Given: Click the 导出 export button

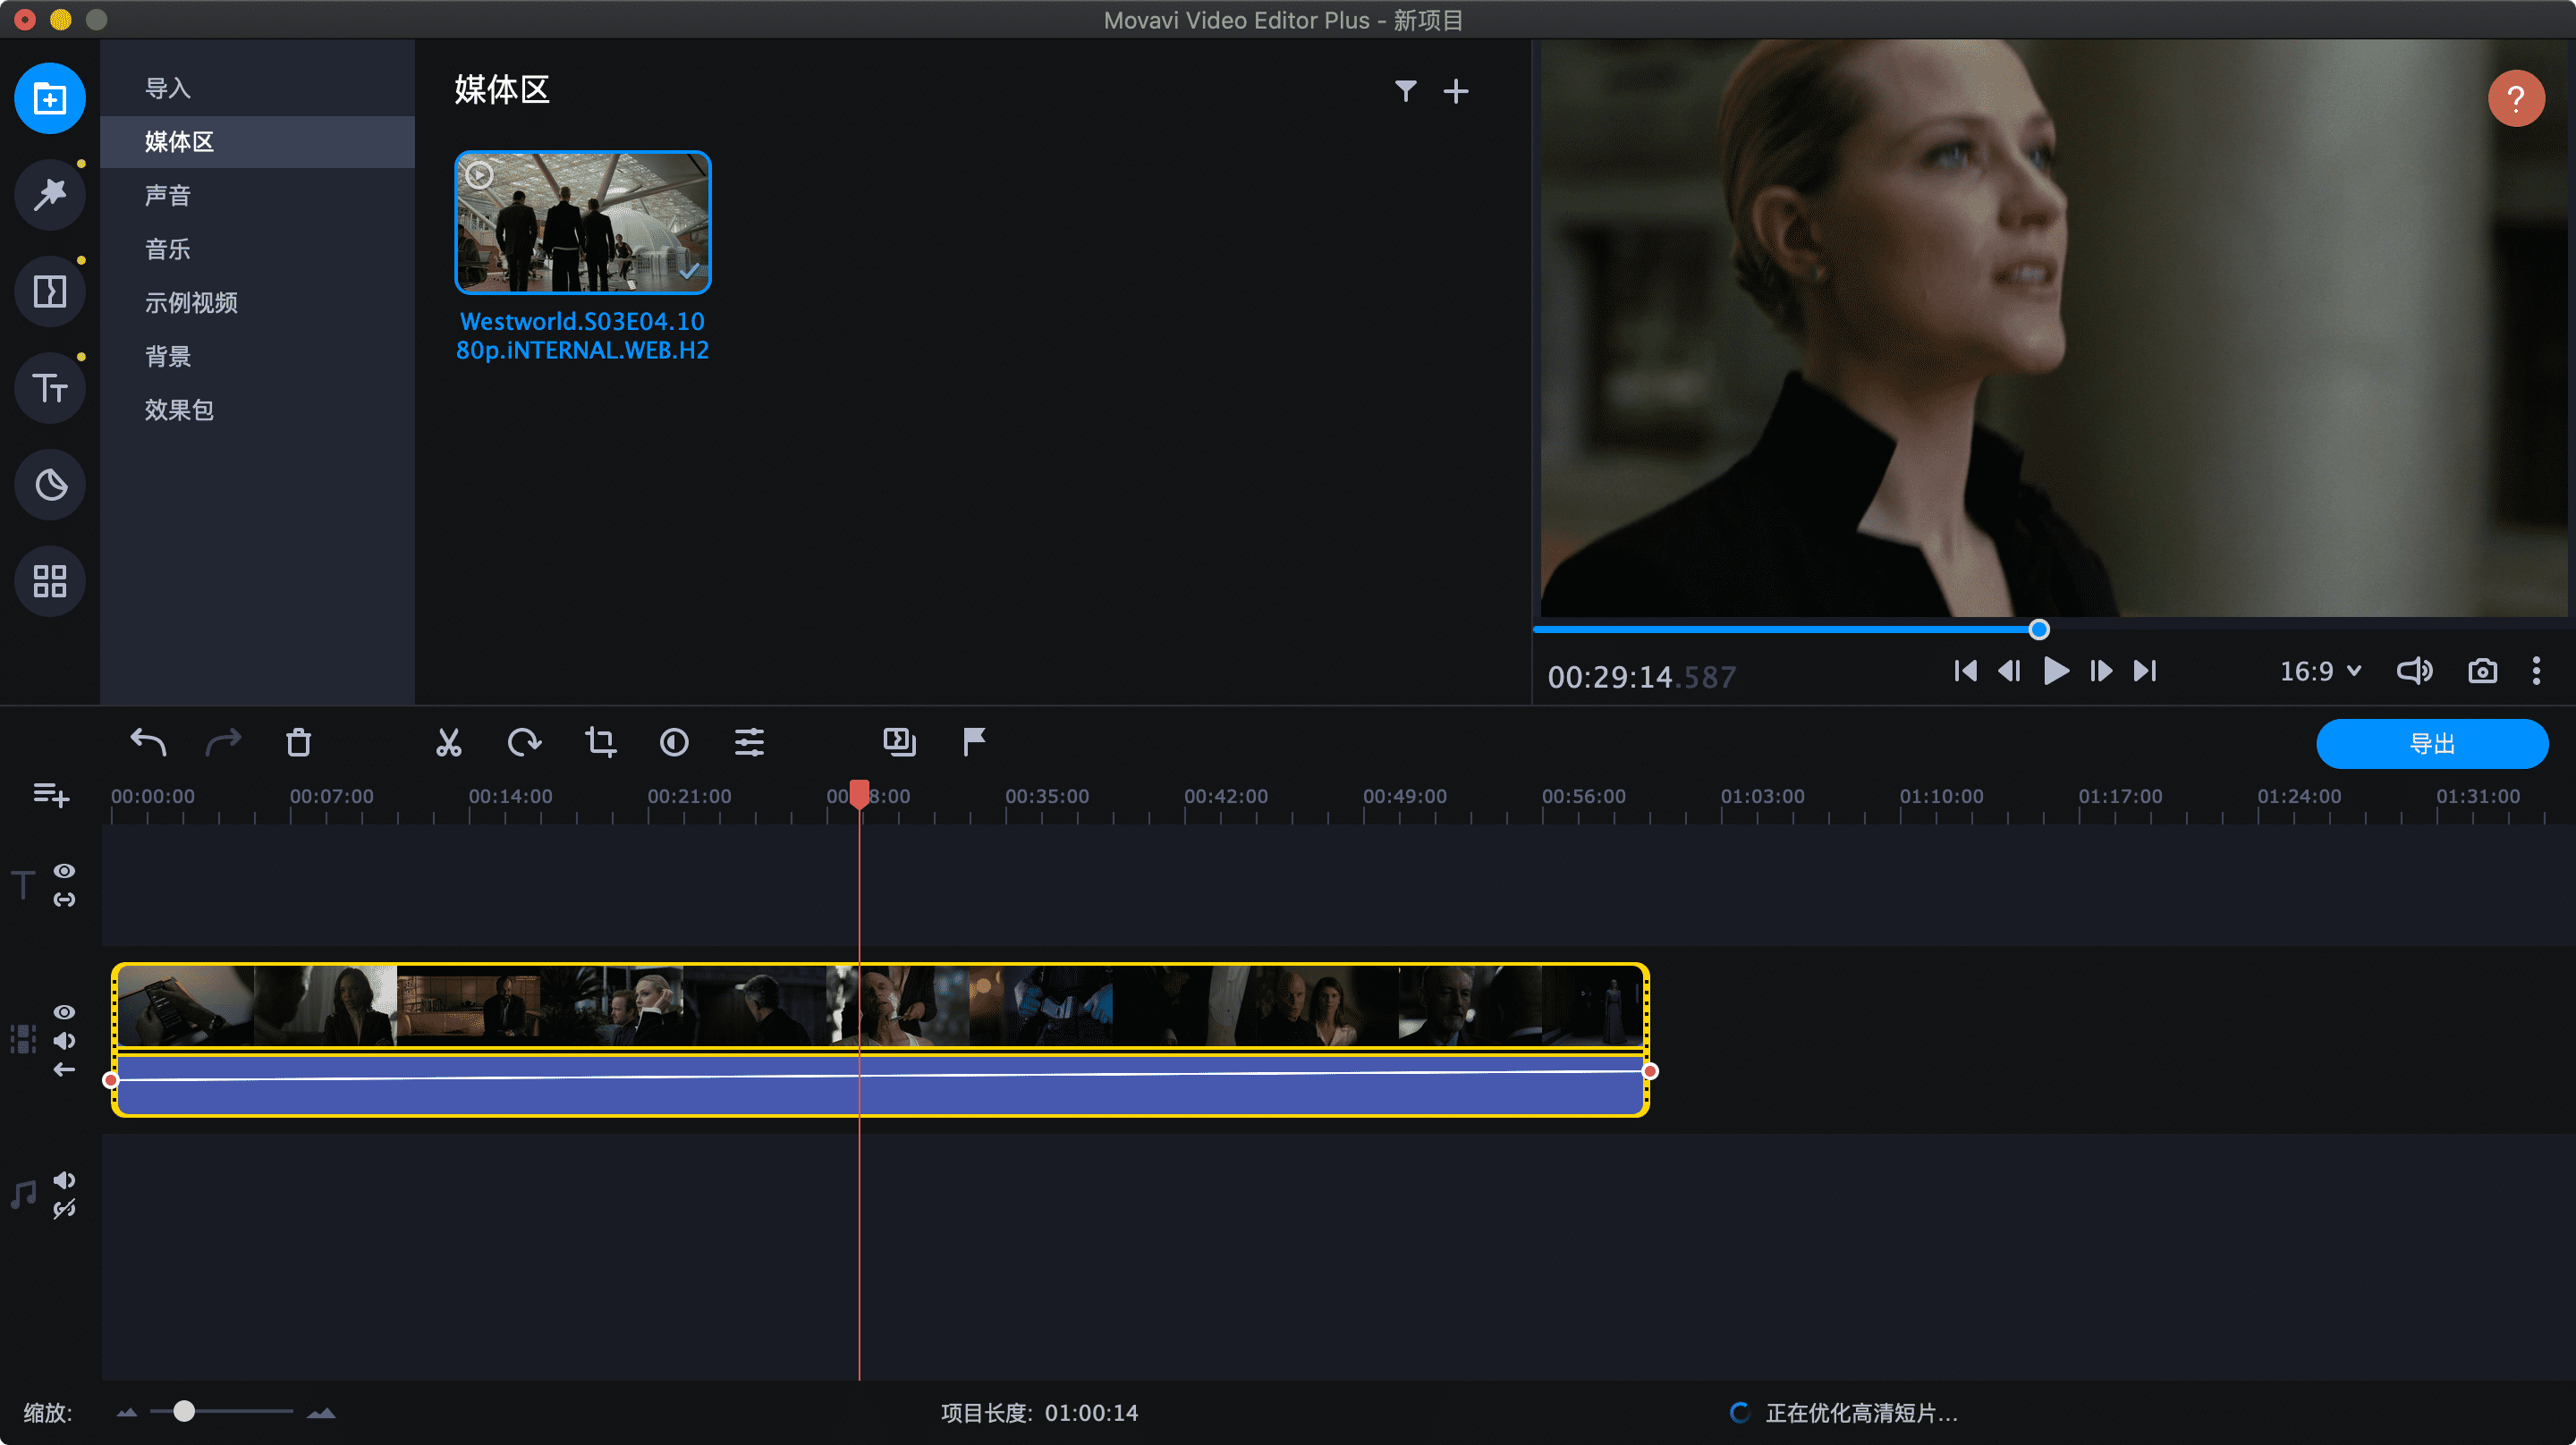Looking at the screenshot, I should (2431, 744).
